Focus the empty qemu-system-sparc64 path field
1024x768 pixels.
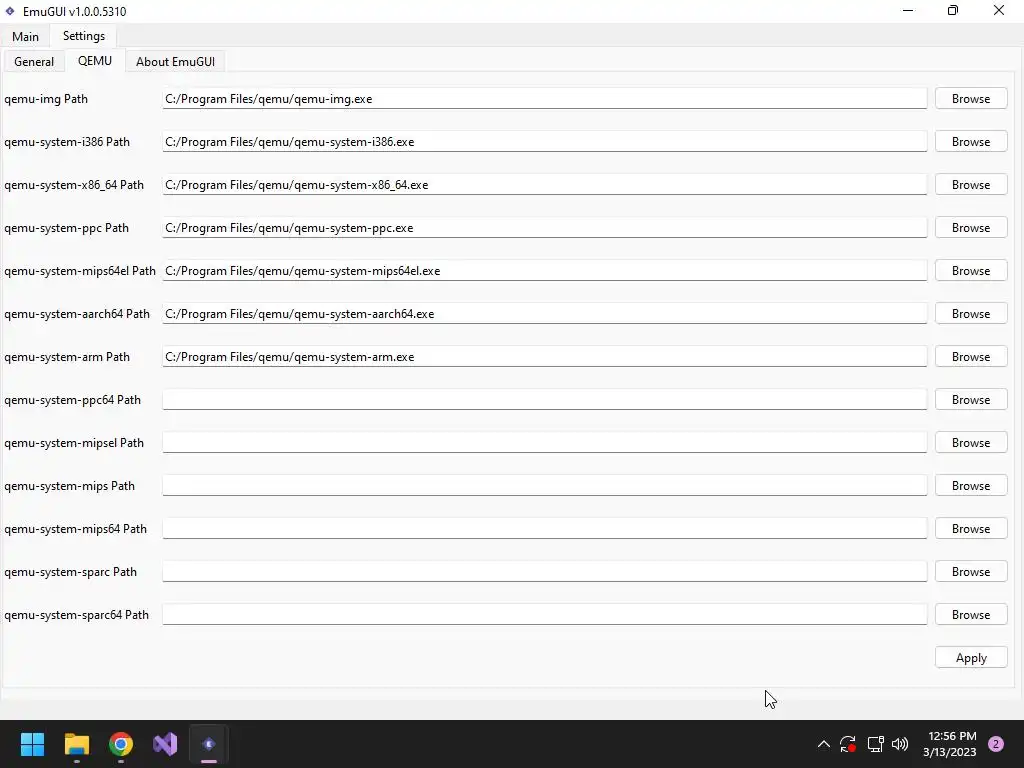[x=545, y=615]
